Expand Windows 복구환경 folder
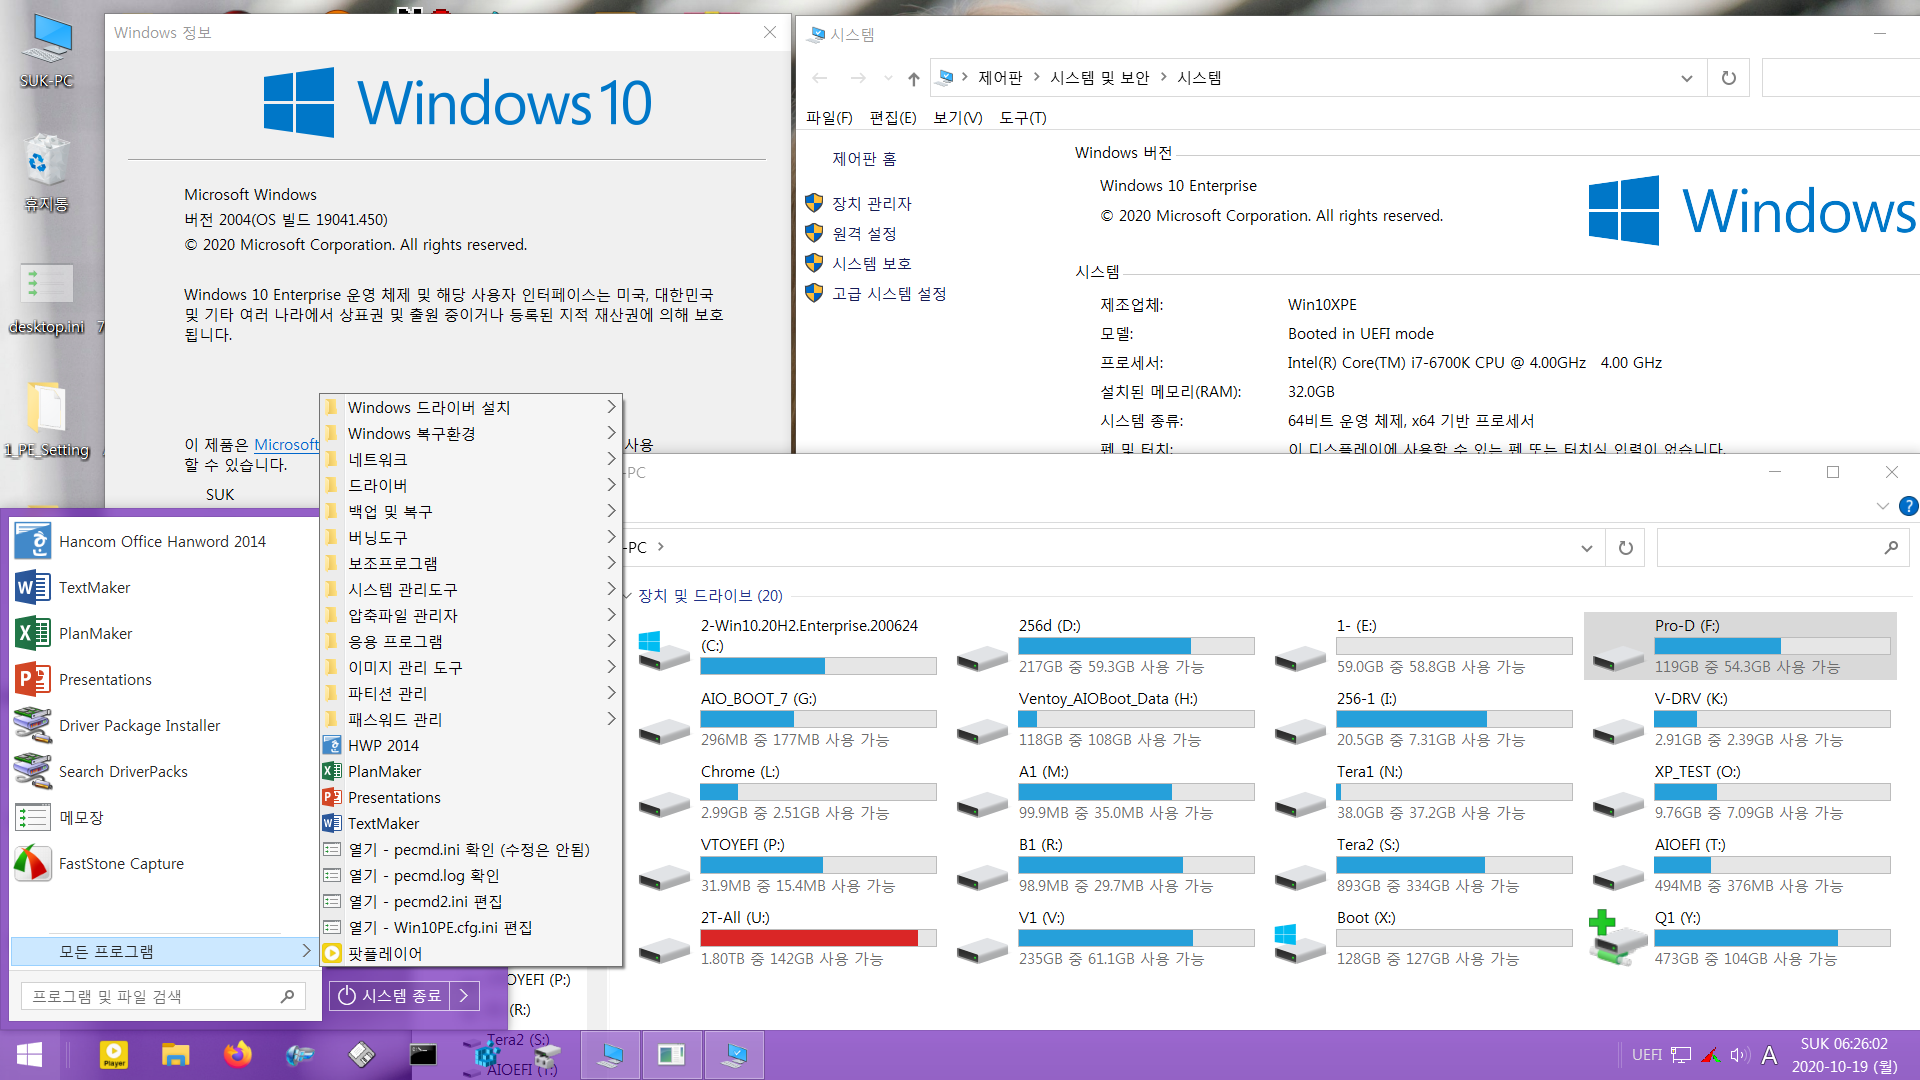This screenshot has height=1080, width=1920. [x=471, y=433]
